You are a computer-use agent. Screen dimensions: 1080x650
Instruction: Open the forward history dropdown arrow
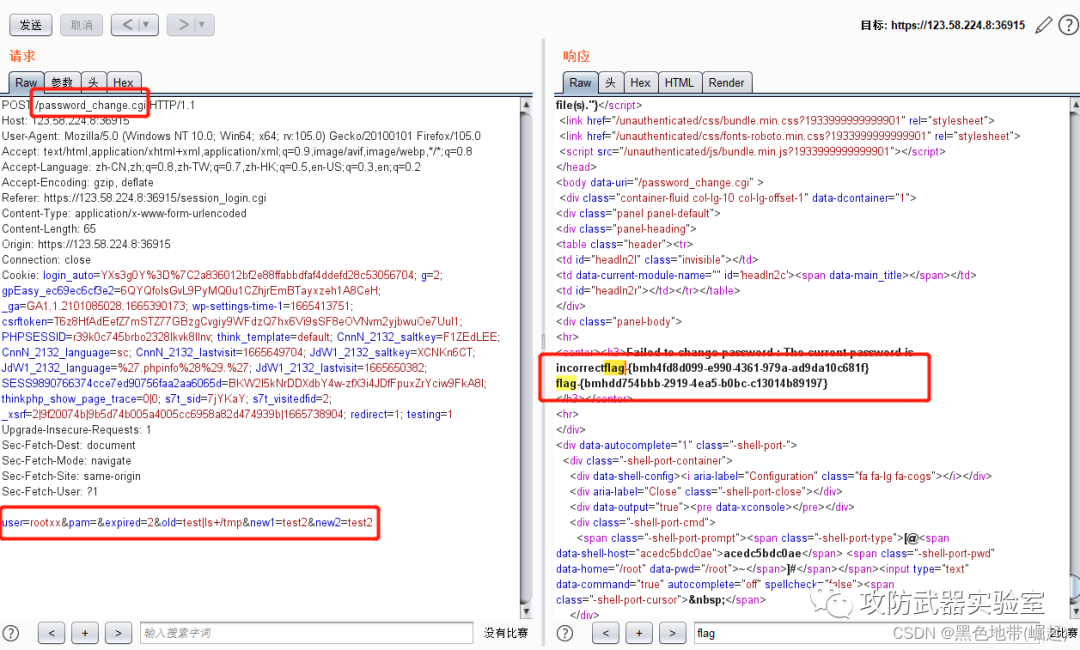(202, 25)
